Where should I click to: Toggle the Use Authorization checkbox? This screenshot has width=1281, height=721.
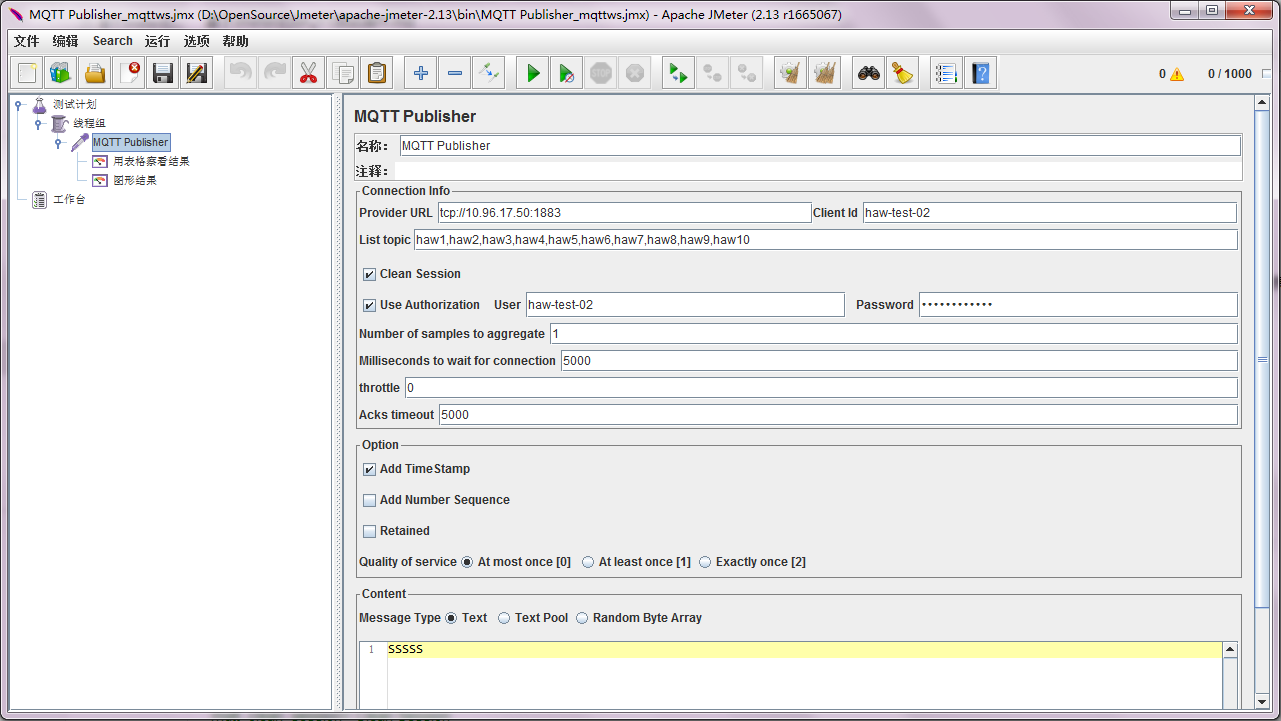[x=370, y=305]
